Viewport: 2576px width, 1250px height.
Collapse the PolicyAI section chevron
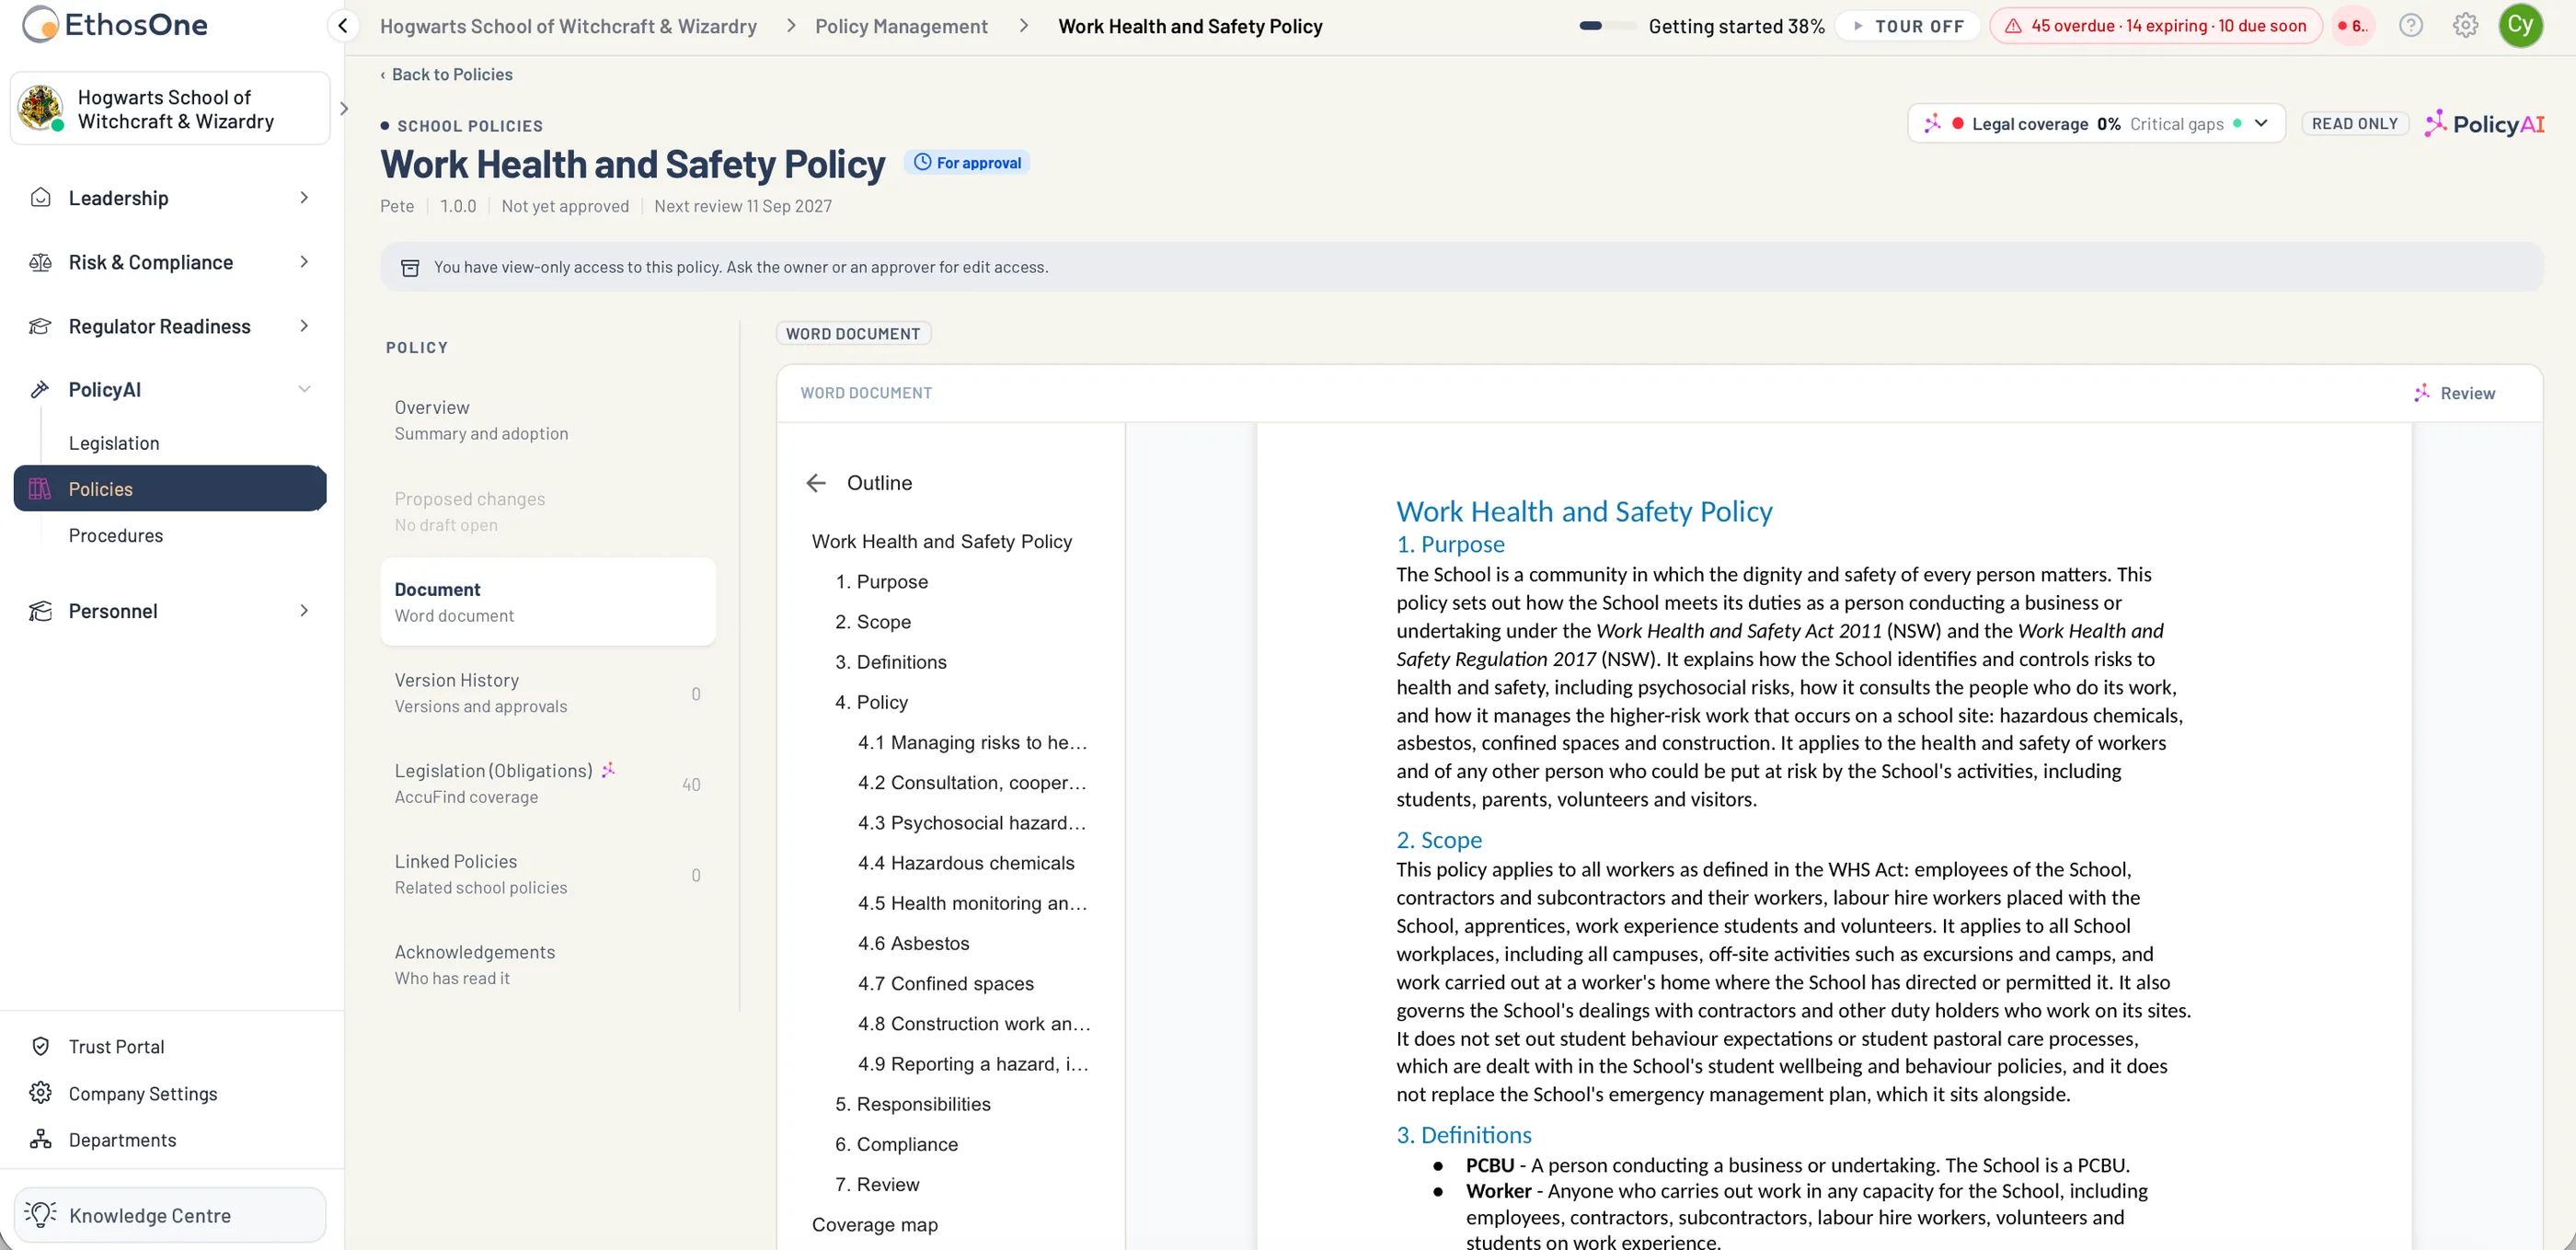[304, 390]
